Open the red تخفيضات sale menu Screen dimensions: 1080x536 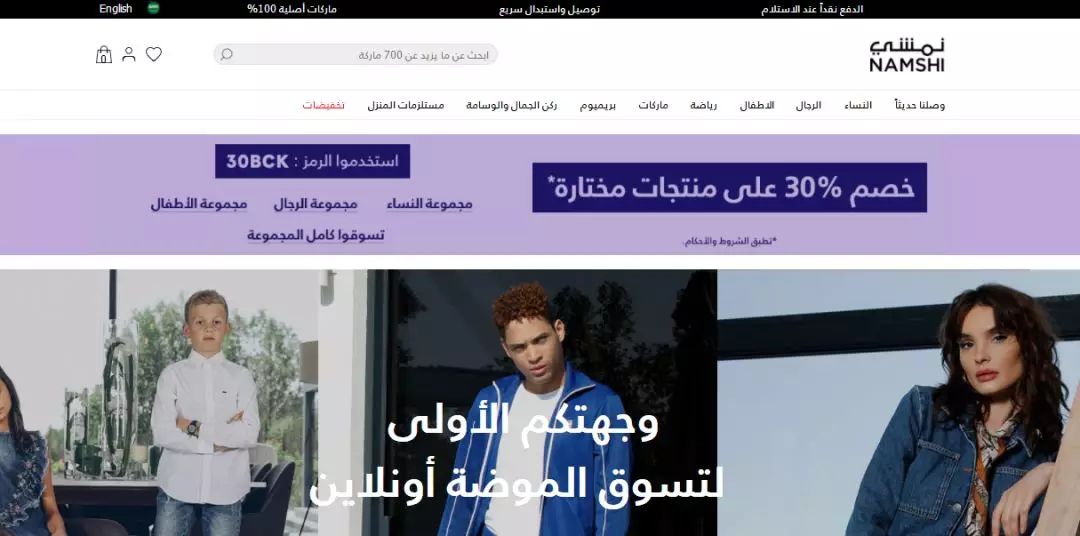(x=324, y=105)
